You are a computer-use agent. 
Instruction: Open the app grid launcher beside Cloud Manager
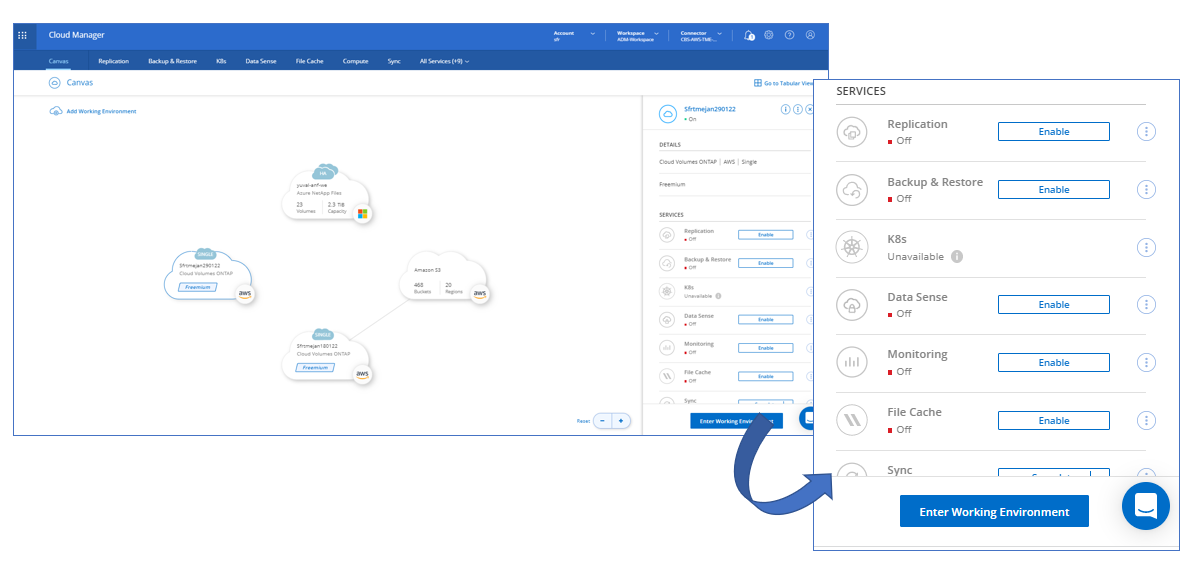click(x=23, y=35)
